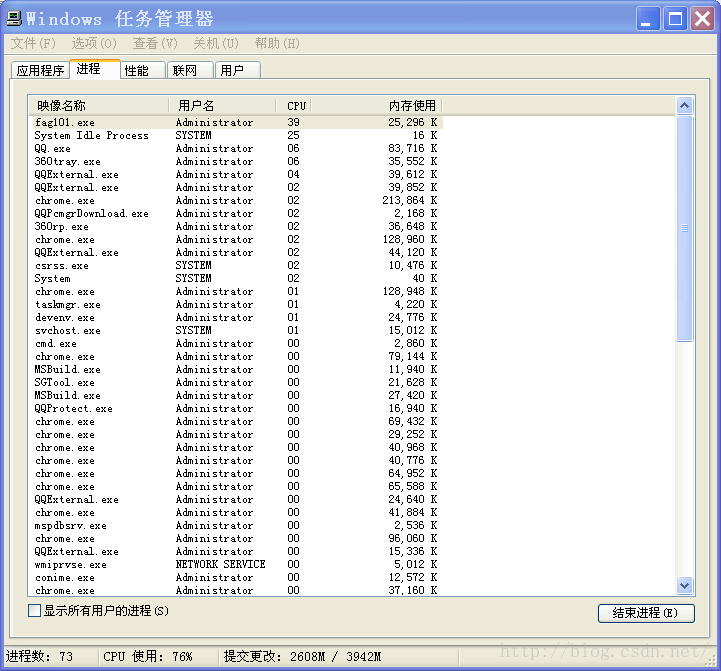This screenshot has width=721, height=671.
Task: Select the QQPcmgrDownload.exe process
Action: point(235,213)
